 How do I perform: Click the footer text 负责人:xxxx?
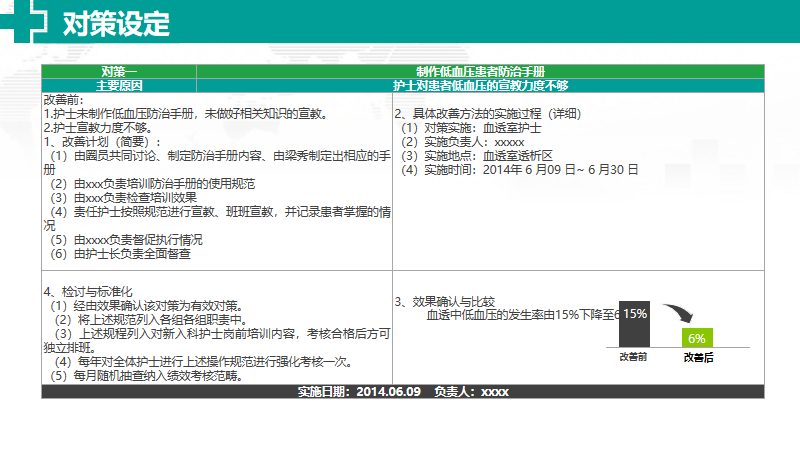coord(471,392)
